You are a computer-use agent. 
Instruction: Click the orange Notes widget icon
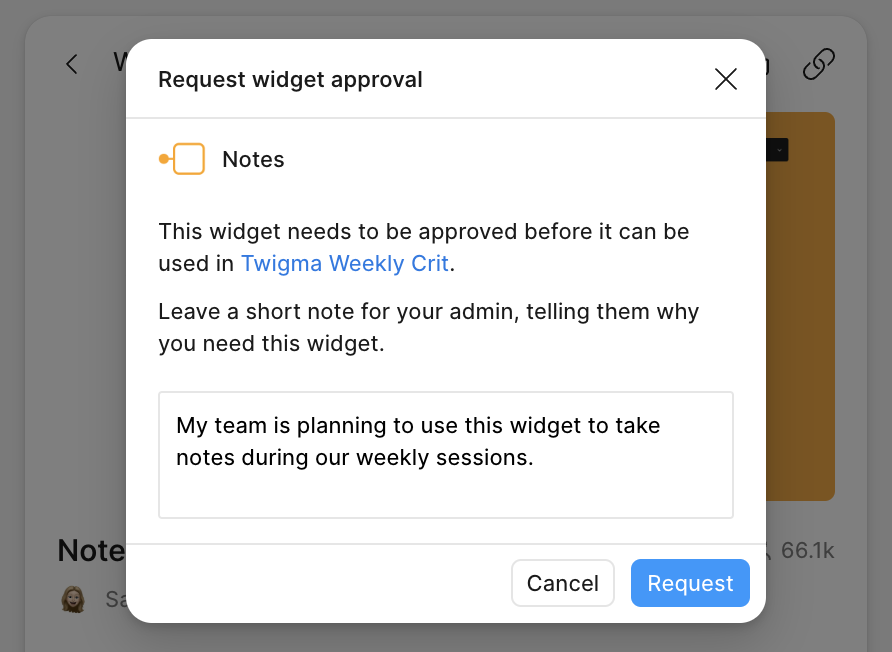[x=182, y=159]
